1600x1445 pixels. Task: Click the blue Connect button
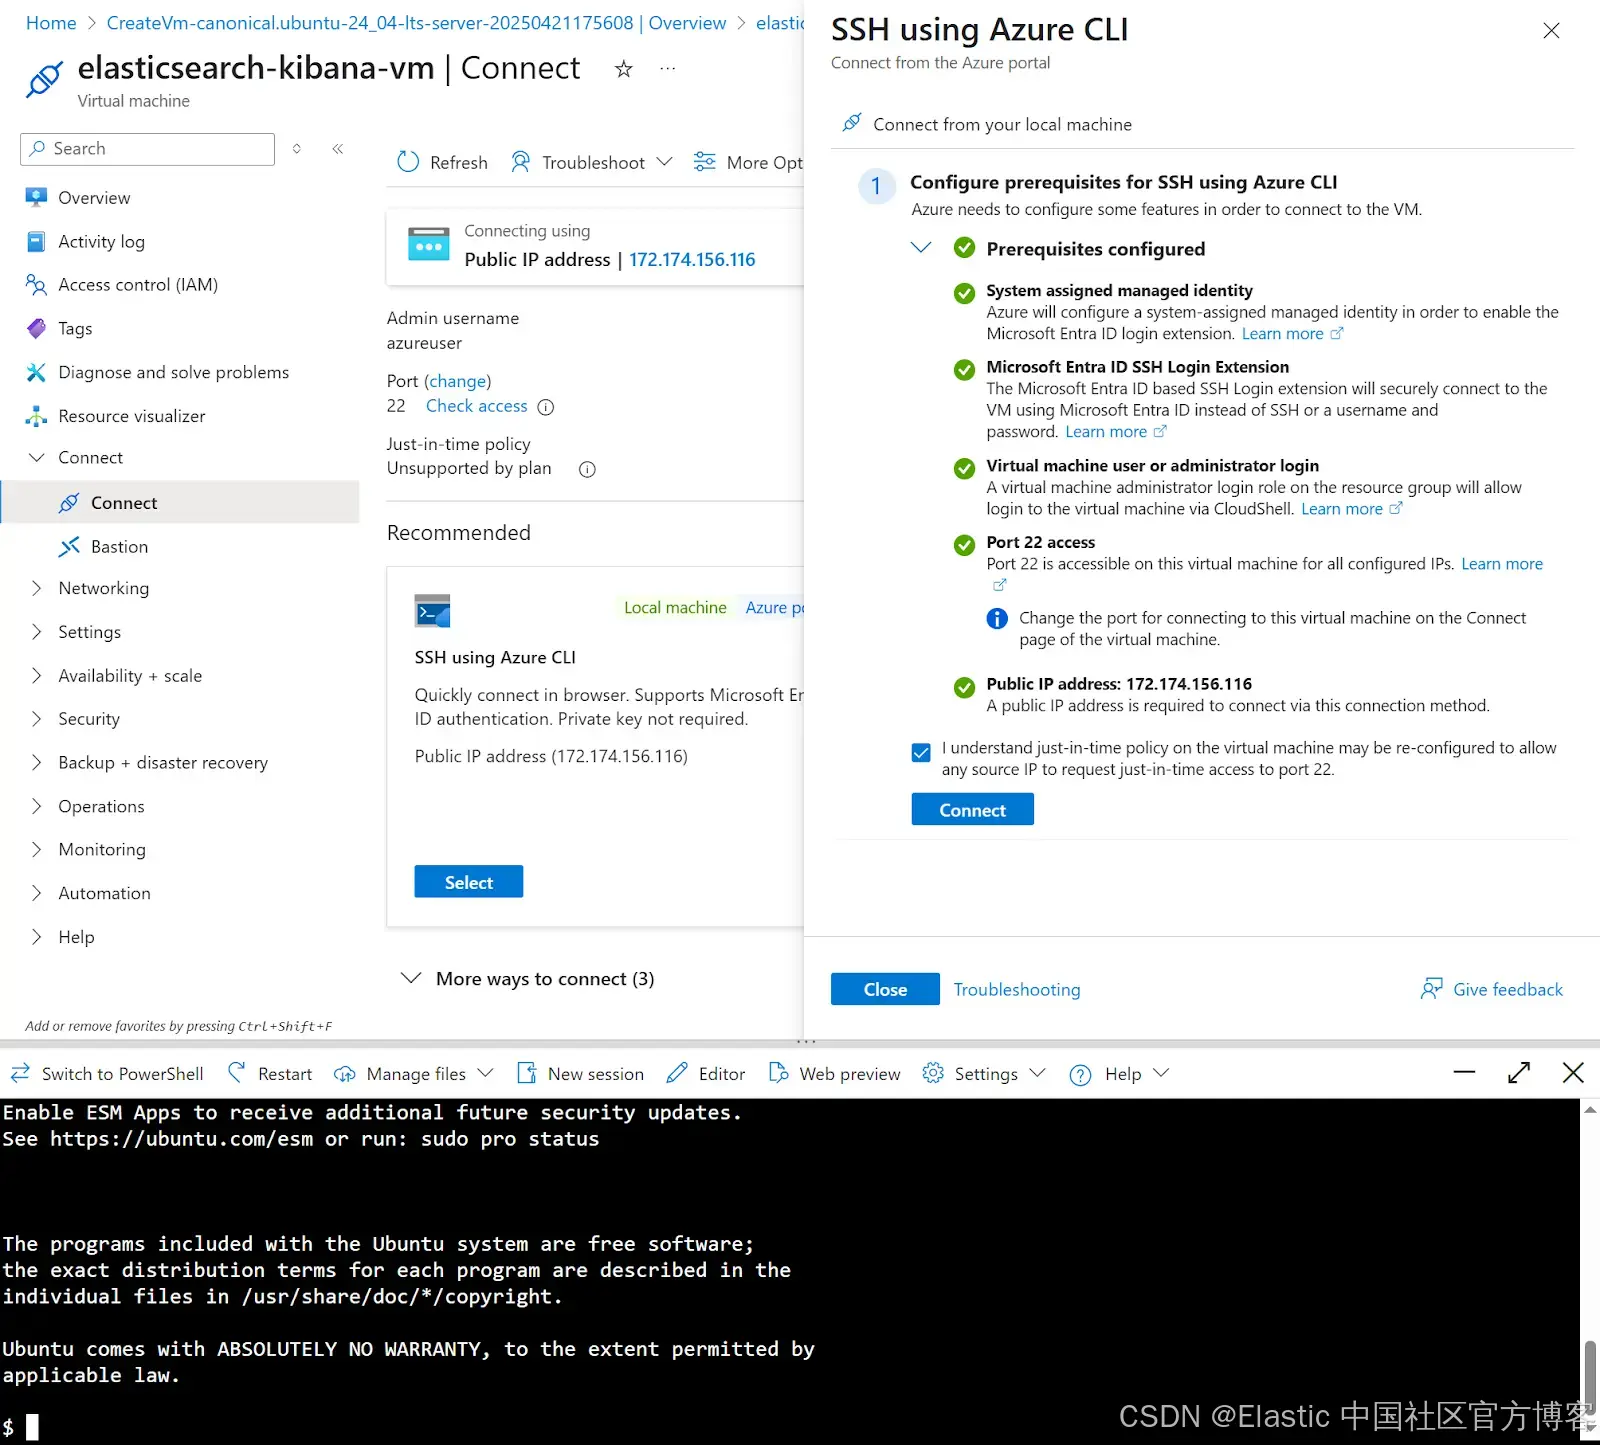tap(973, 810)
